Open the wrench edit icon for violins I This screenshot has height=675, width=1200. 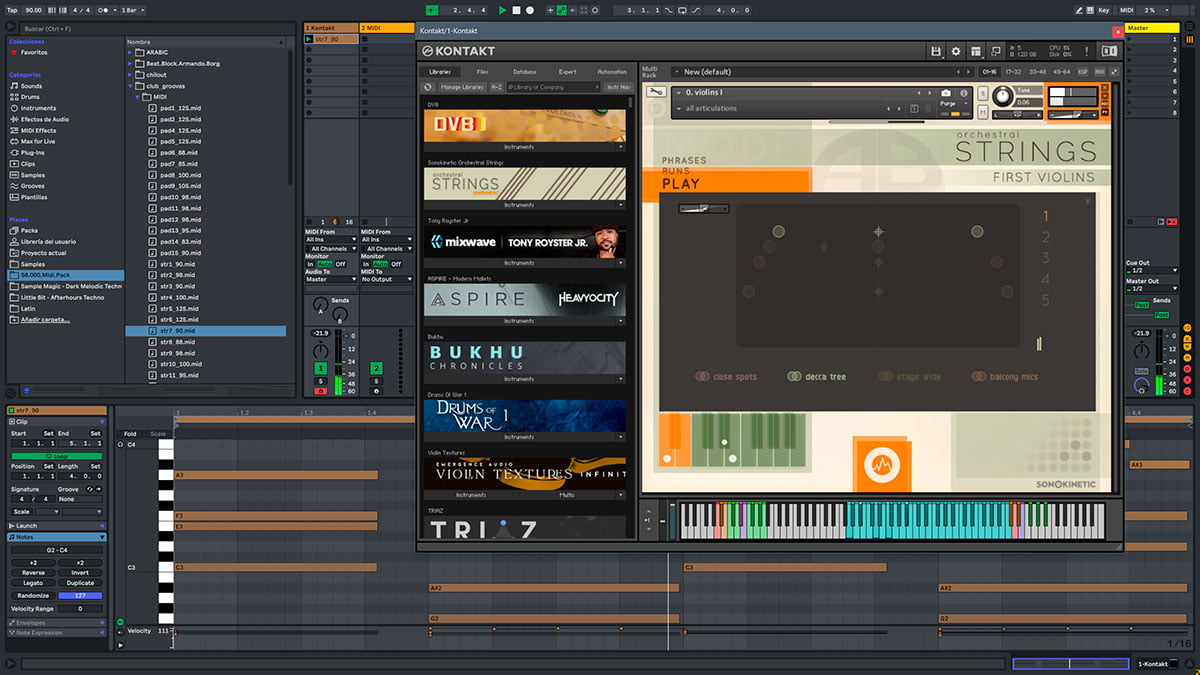point(656,92)
